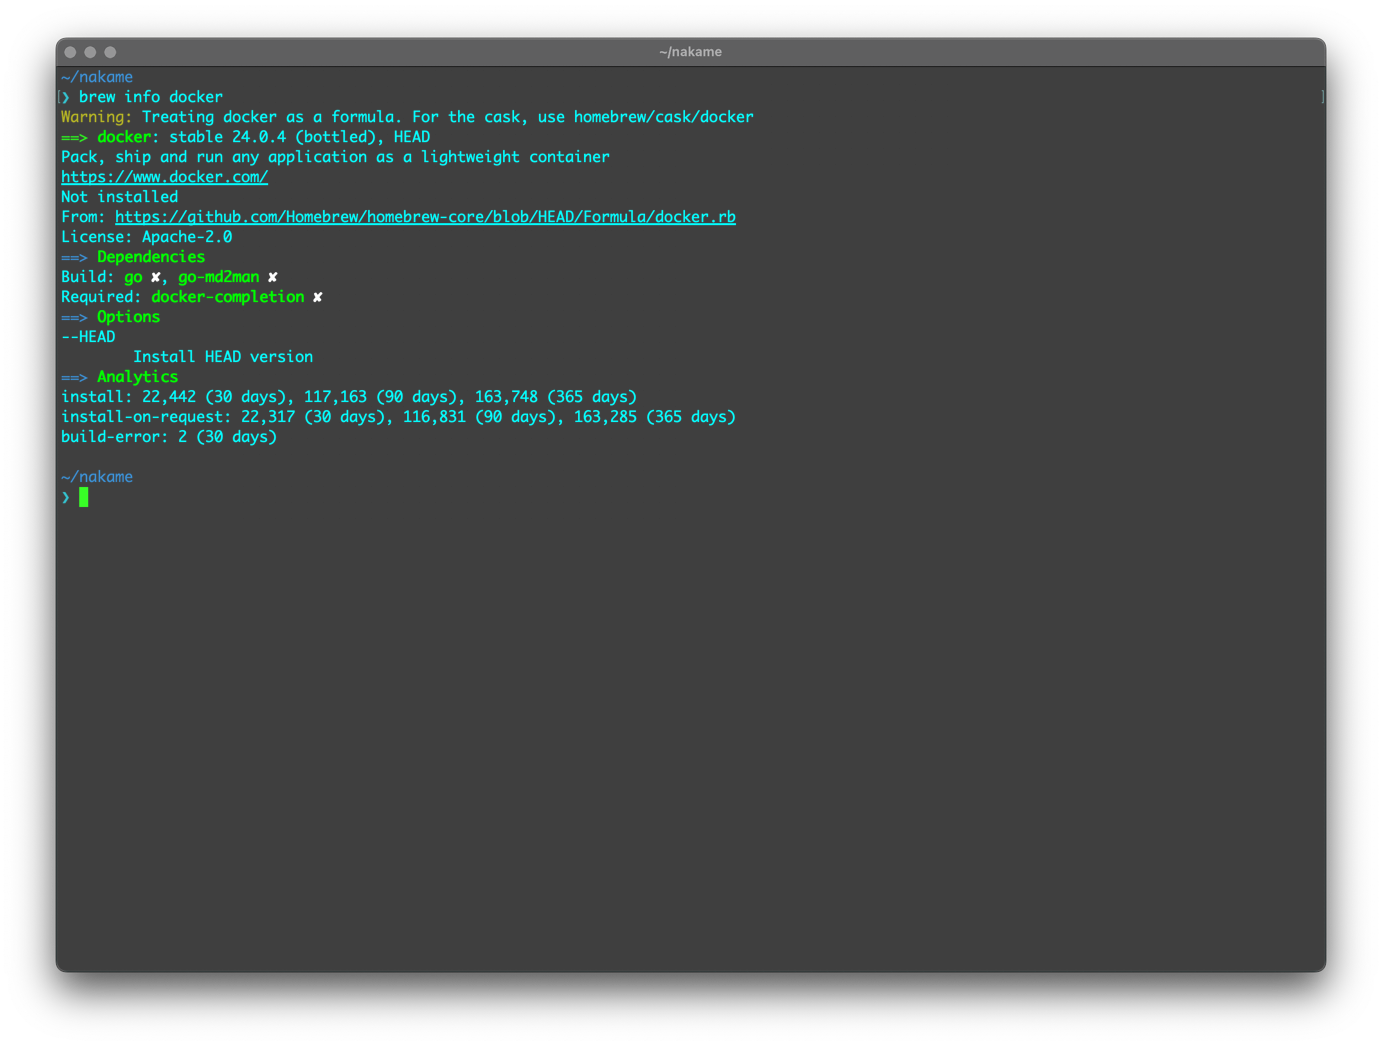Expand the Dependencies section header

pyautogui.click(x=150, y=257)
